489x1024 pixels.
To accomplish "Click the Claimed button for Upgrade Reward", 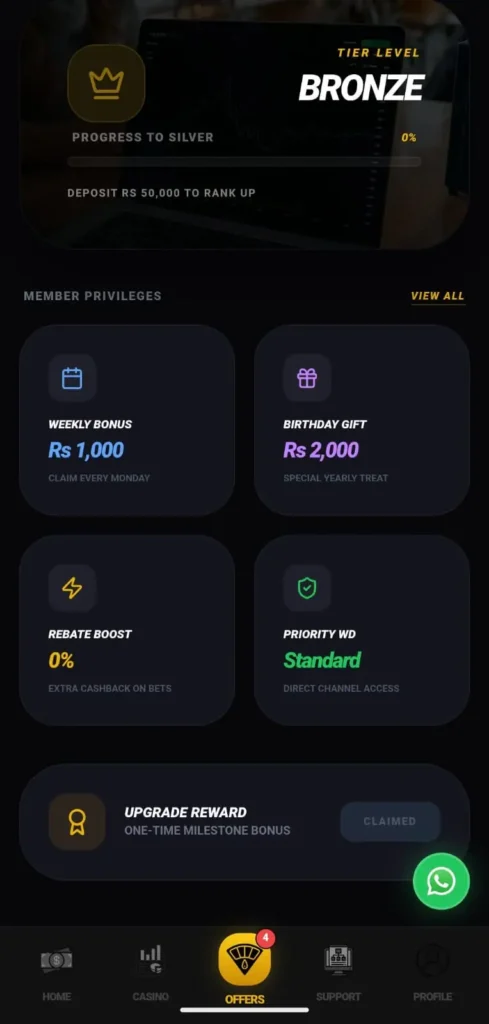I will coord(390,822).
